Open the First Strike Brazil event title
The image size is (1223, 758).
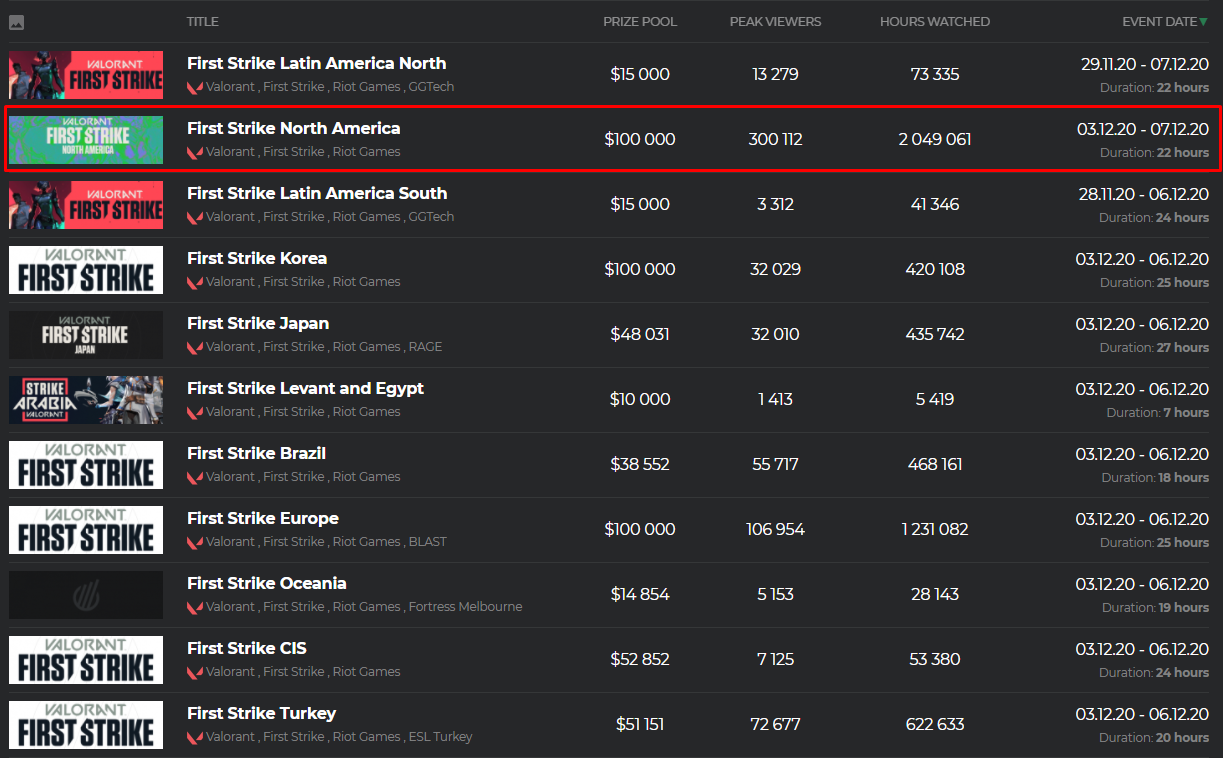click(257, 453)
